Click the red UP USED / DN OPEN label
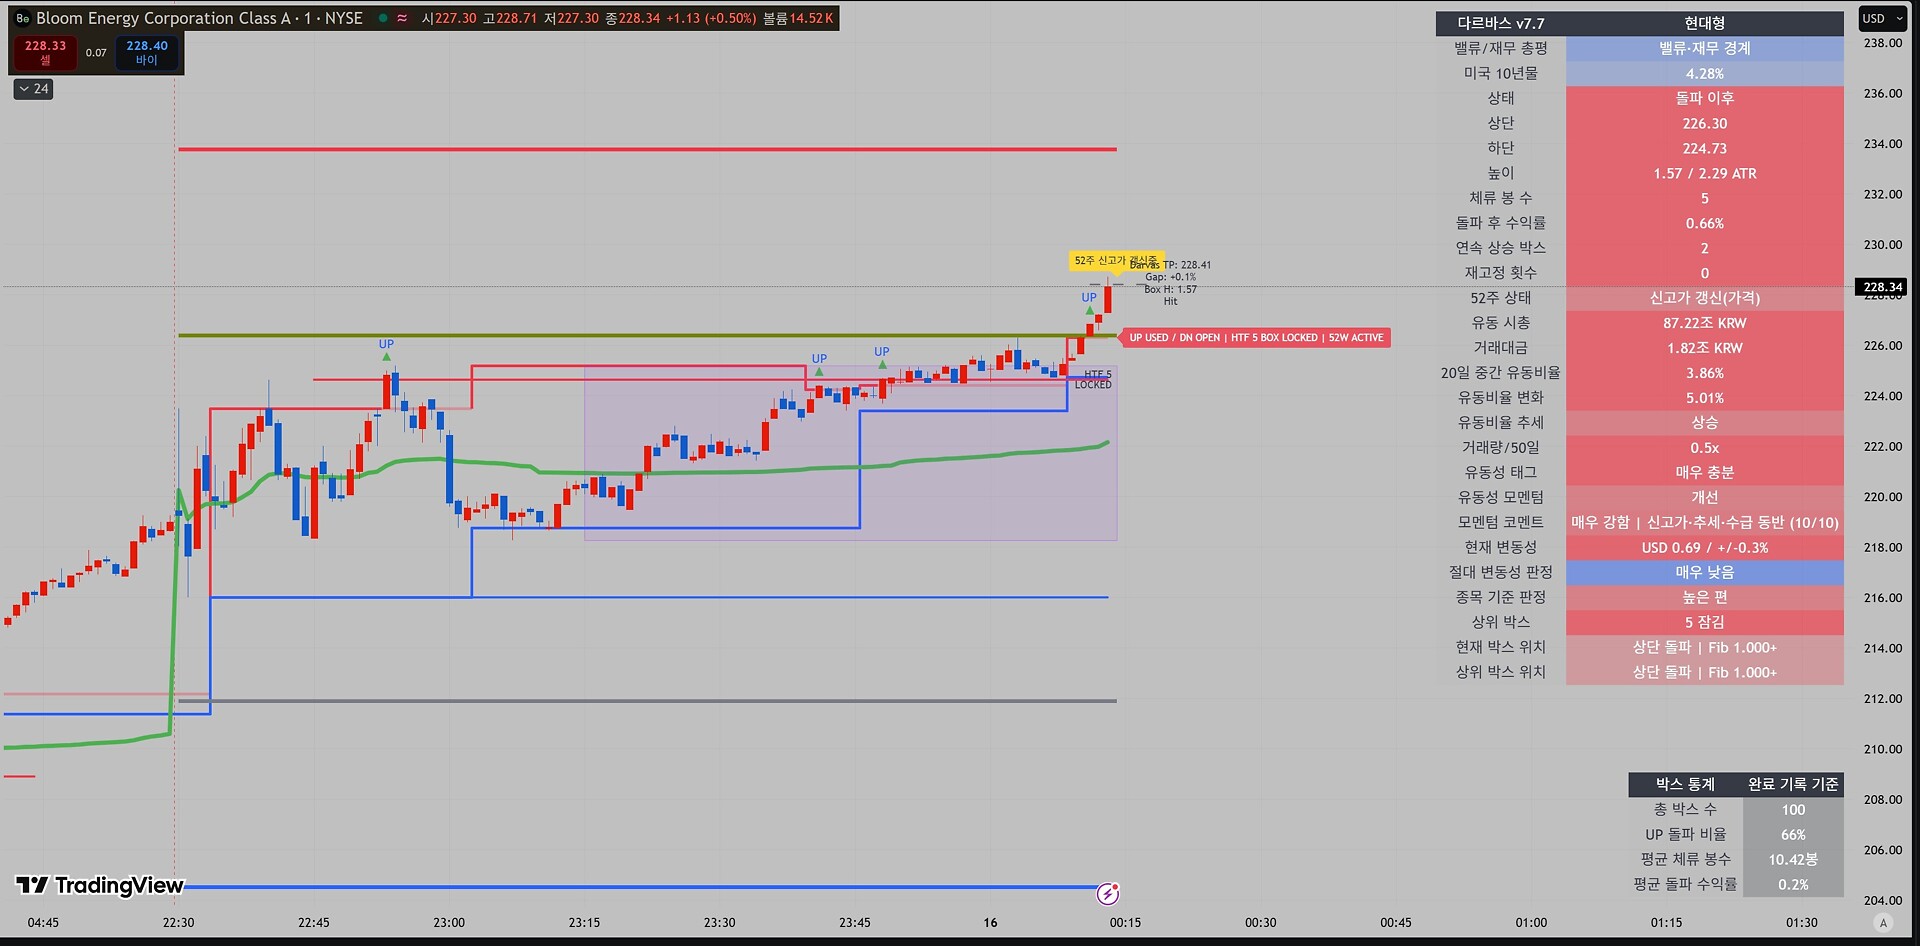Image resolution: width=1920 pixels, height=946 pixels. point(1256,338)
